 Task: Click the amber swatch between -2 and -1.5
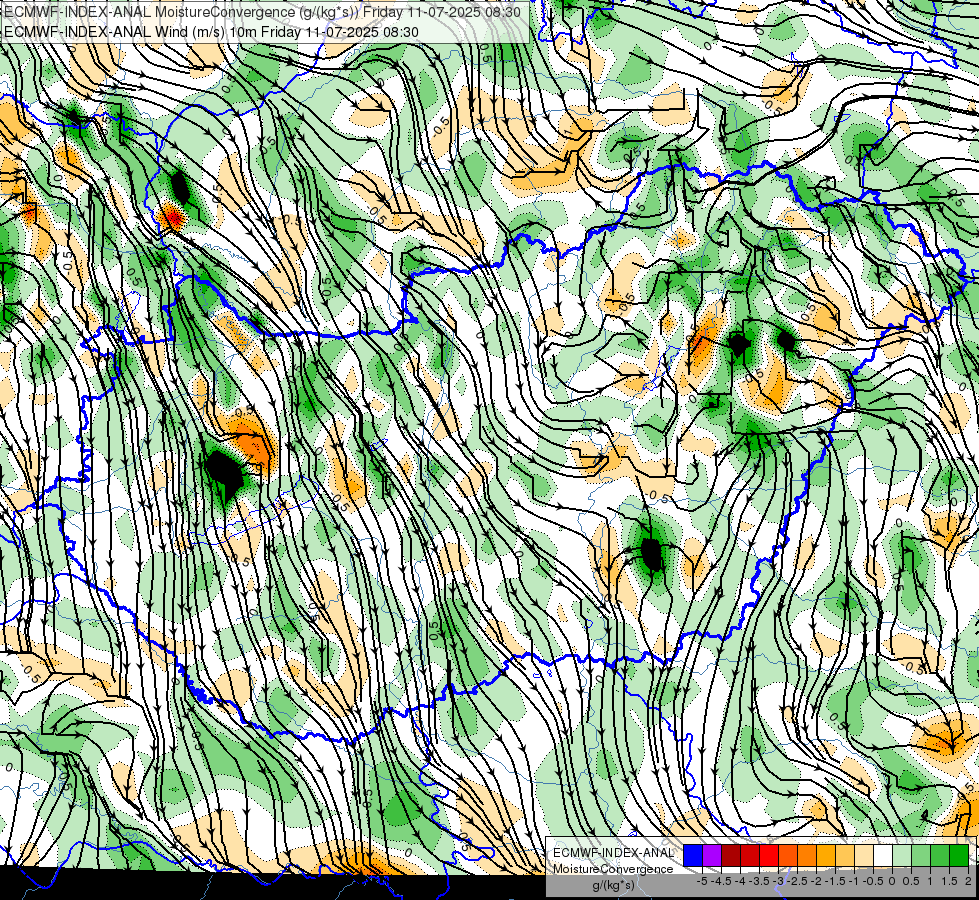(826, 855)
